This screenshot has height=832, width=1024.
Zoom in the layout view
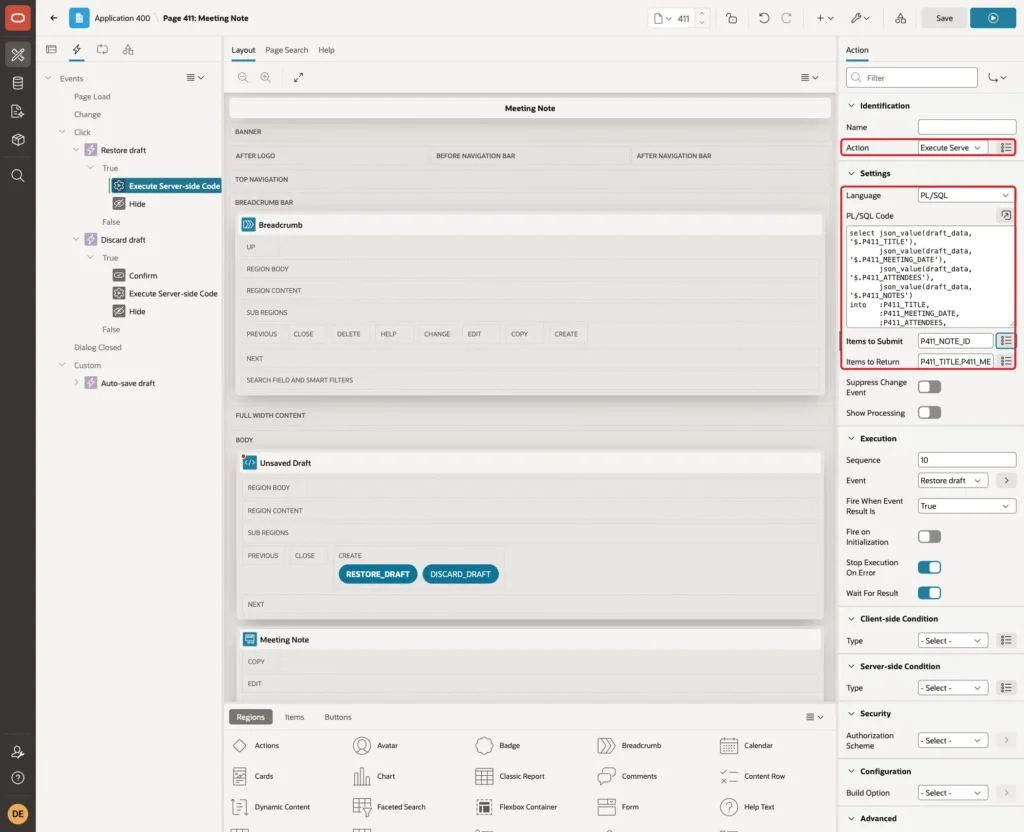(x=266, y=77)
